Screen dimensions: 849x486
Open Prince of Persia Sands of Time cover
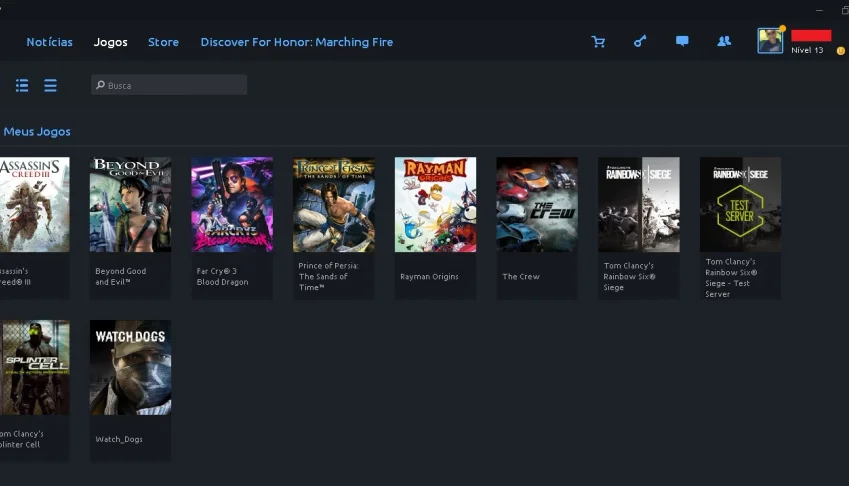click(334, 205)
